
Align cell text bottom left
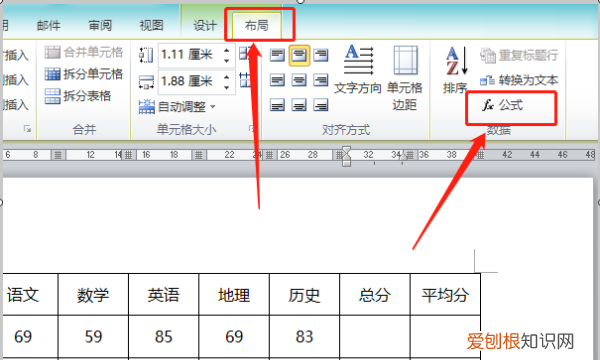tap(277, 104)
